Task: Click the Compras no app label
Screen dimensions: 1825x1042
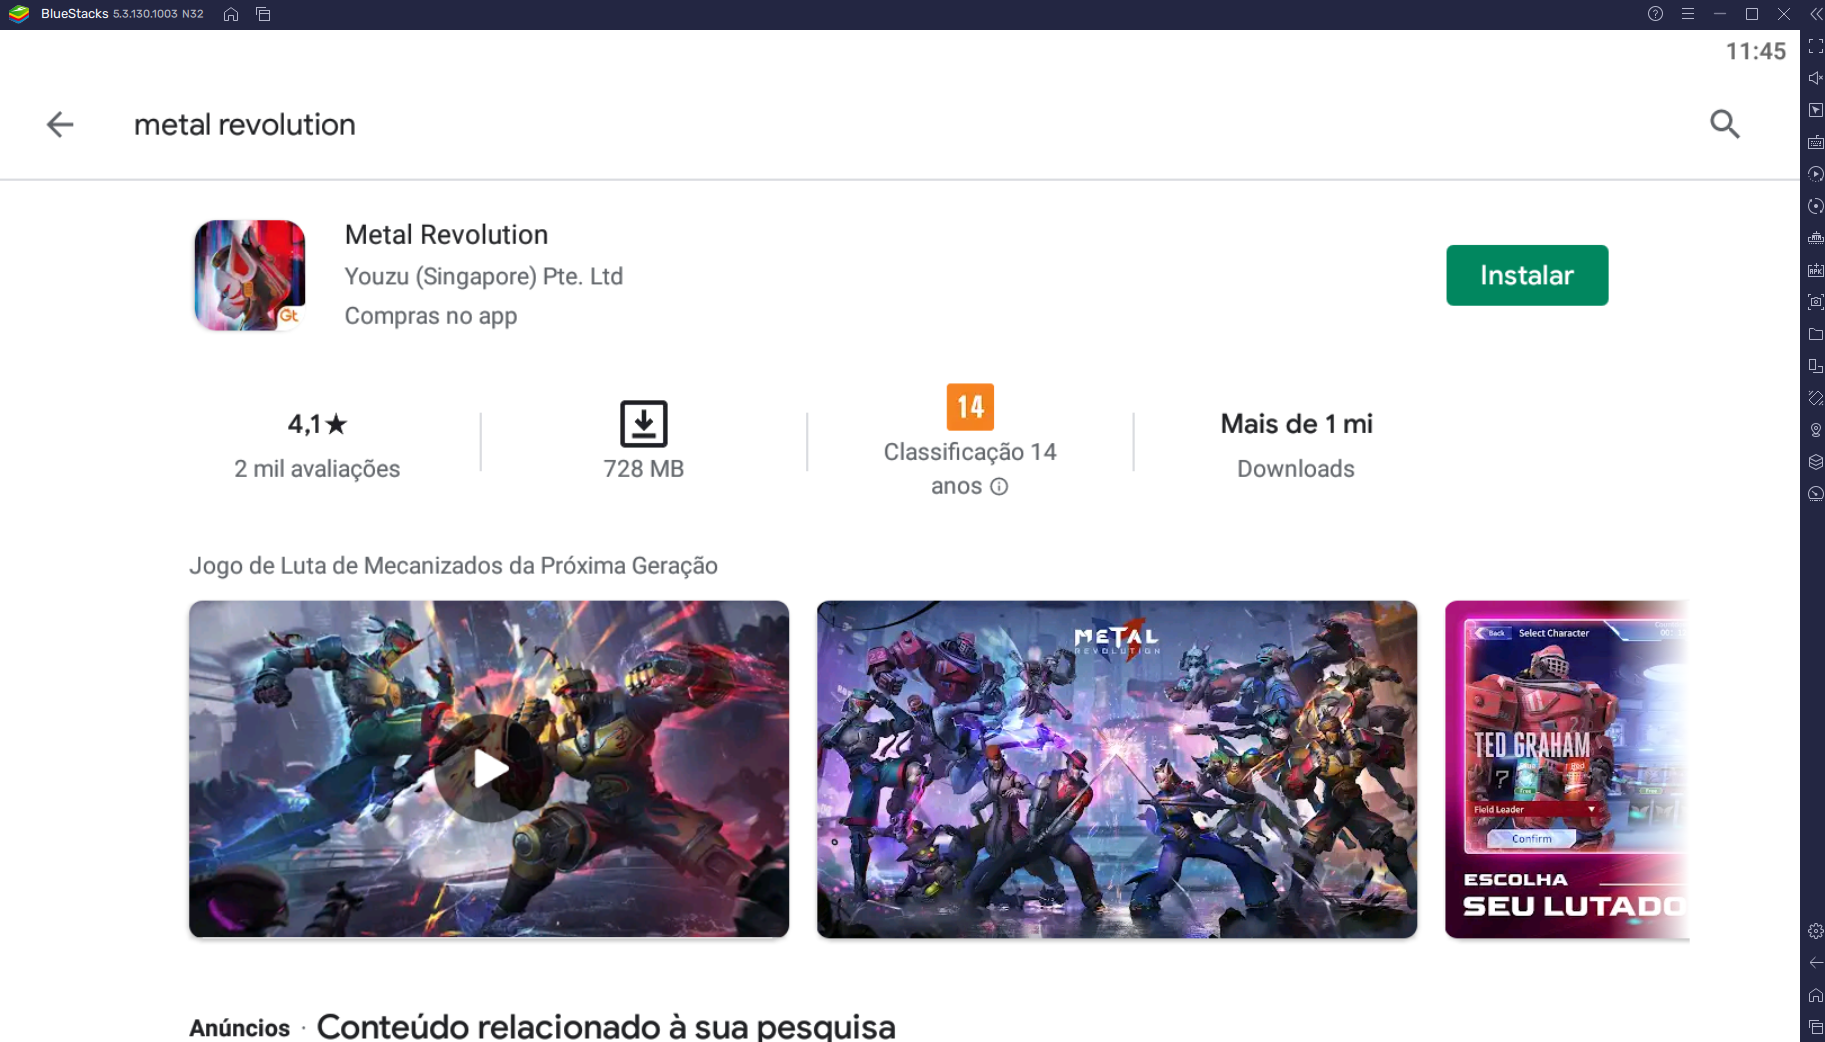Action: coord(431,316)
